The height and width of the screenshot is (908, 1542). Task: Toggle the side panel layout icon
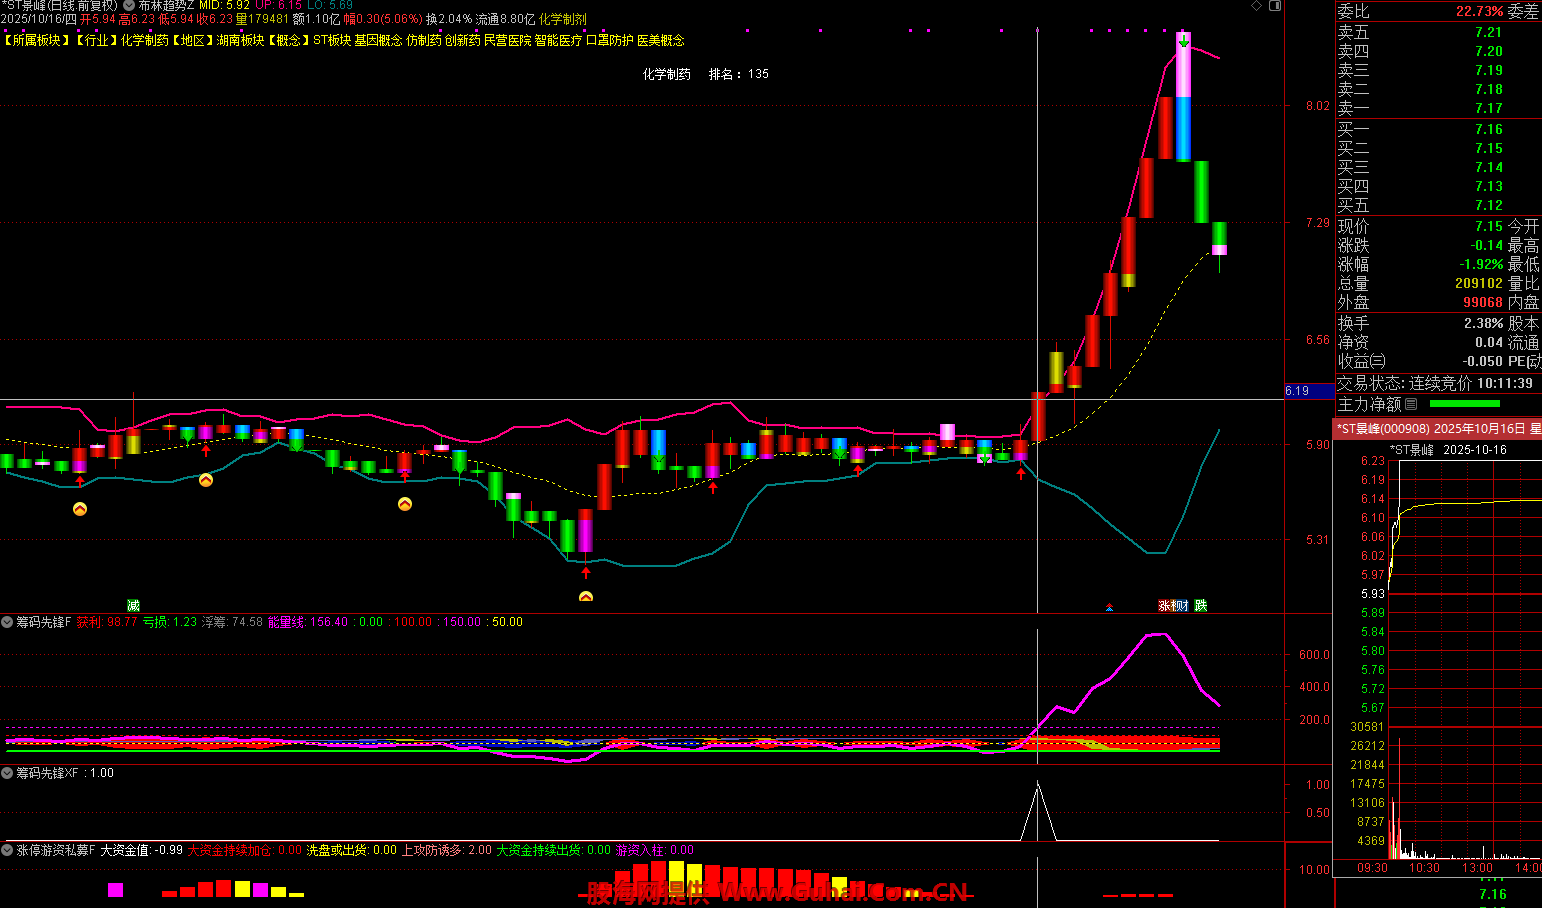click(1275, 6)
